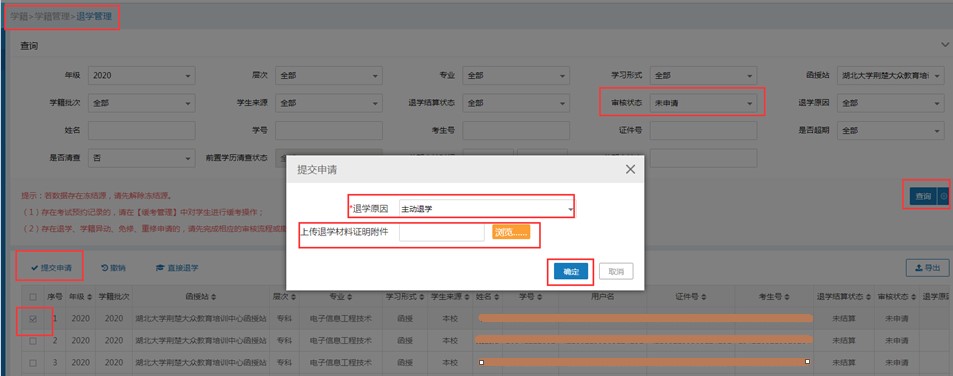Screen dimensions: 953x376
Task: Open 审核状态 dropdown showing 未申请
Action: pos(703,103)
